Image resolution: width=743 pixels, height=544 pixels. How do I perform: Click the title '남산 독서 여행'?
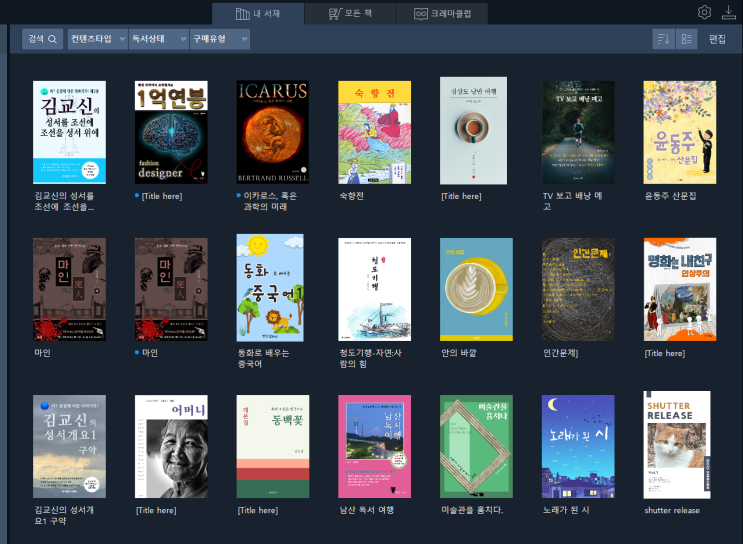[x=367, y=510]
